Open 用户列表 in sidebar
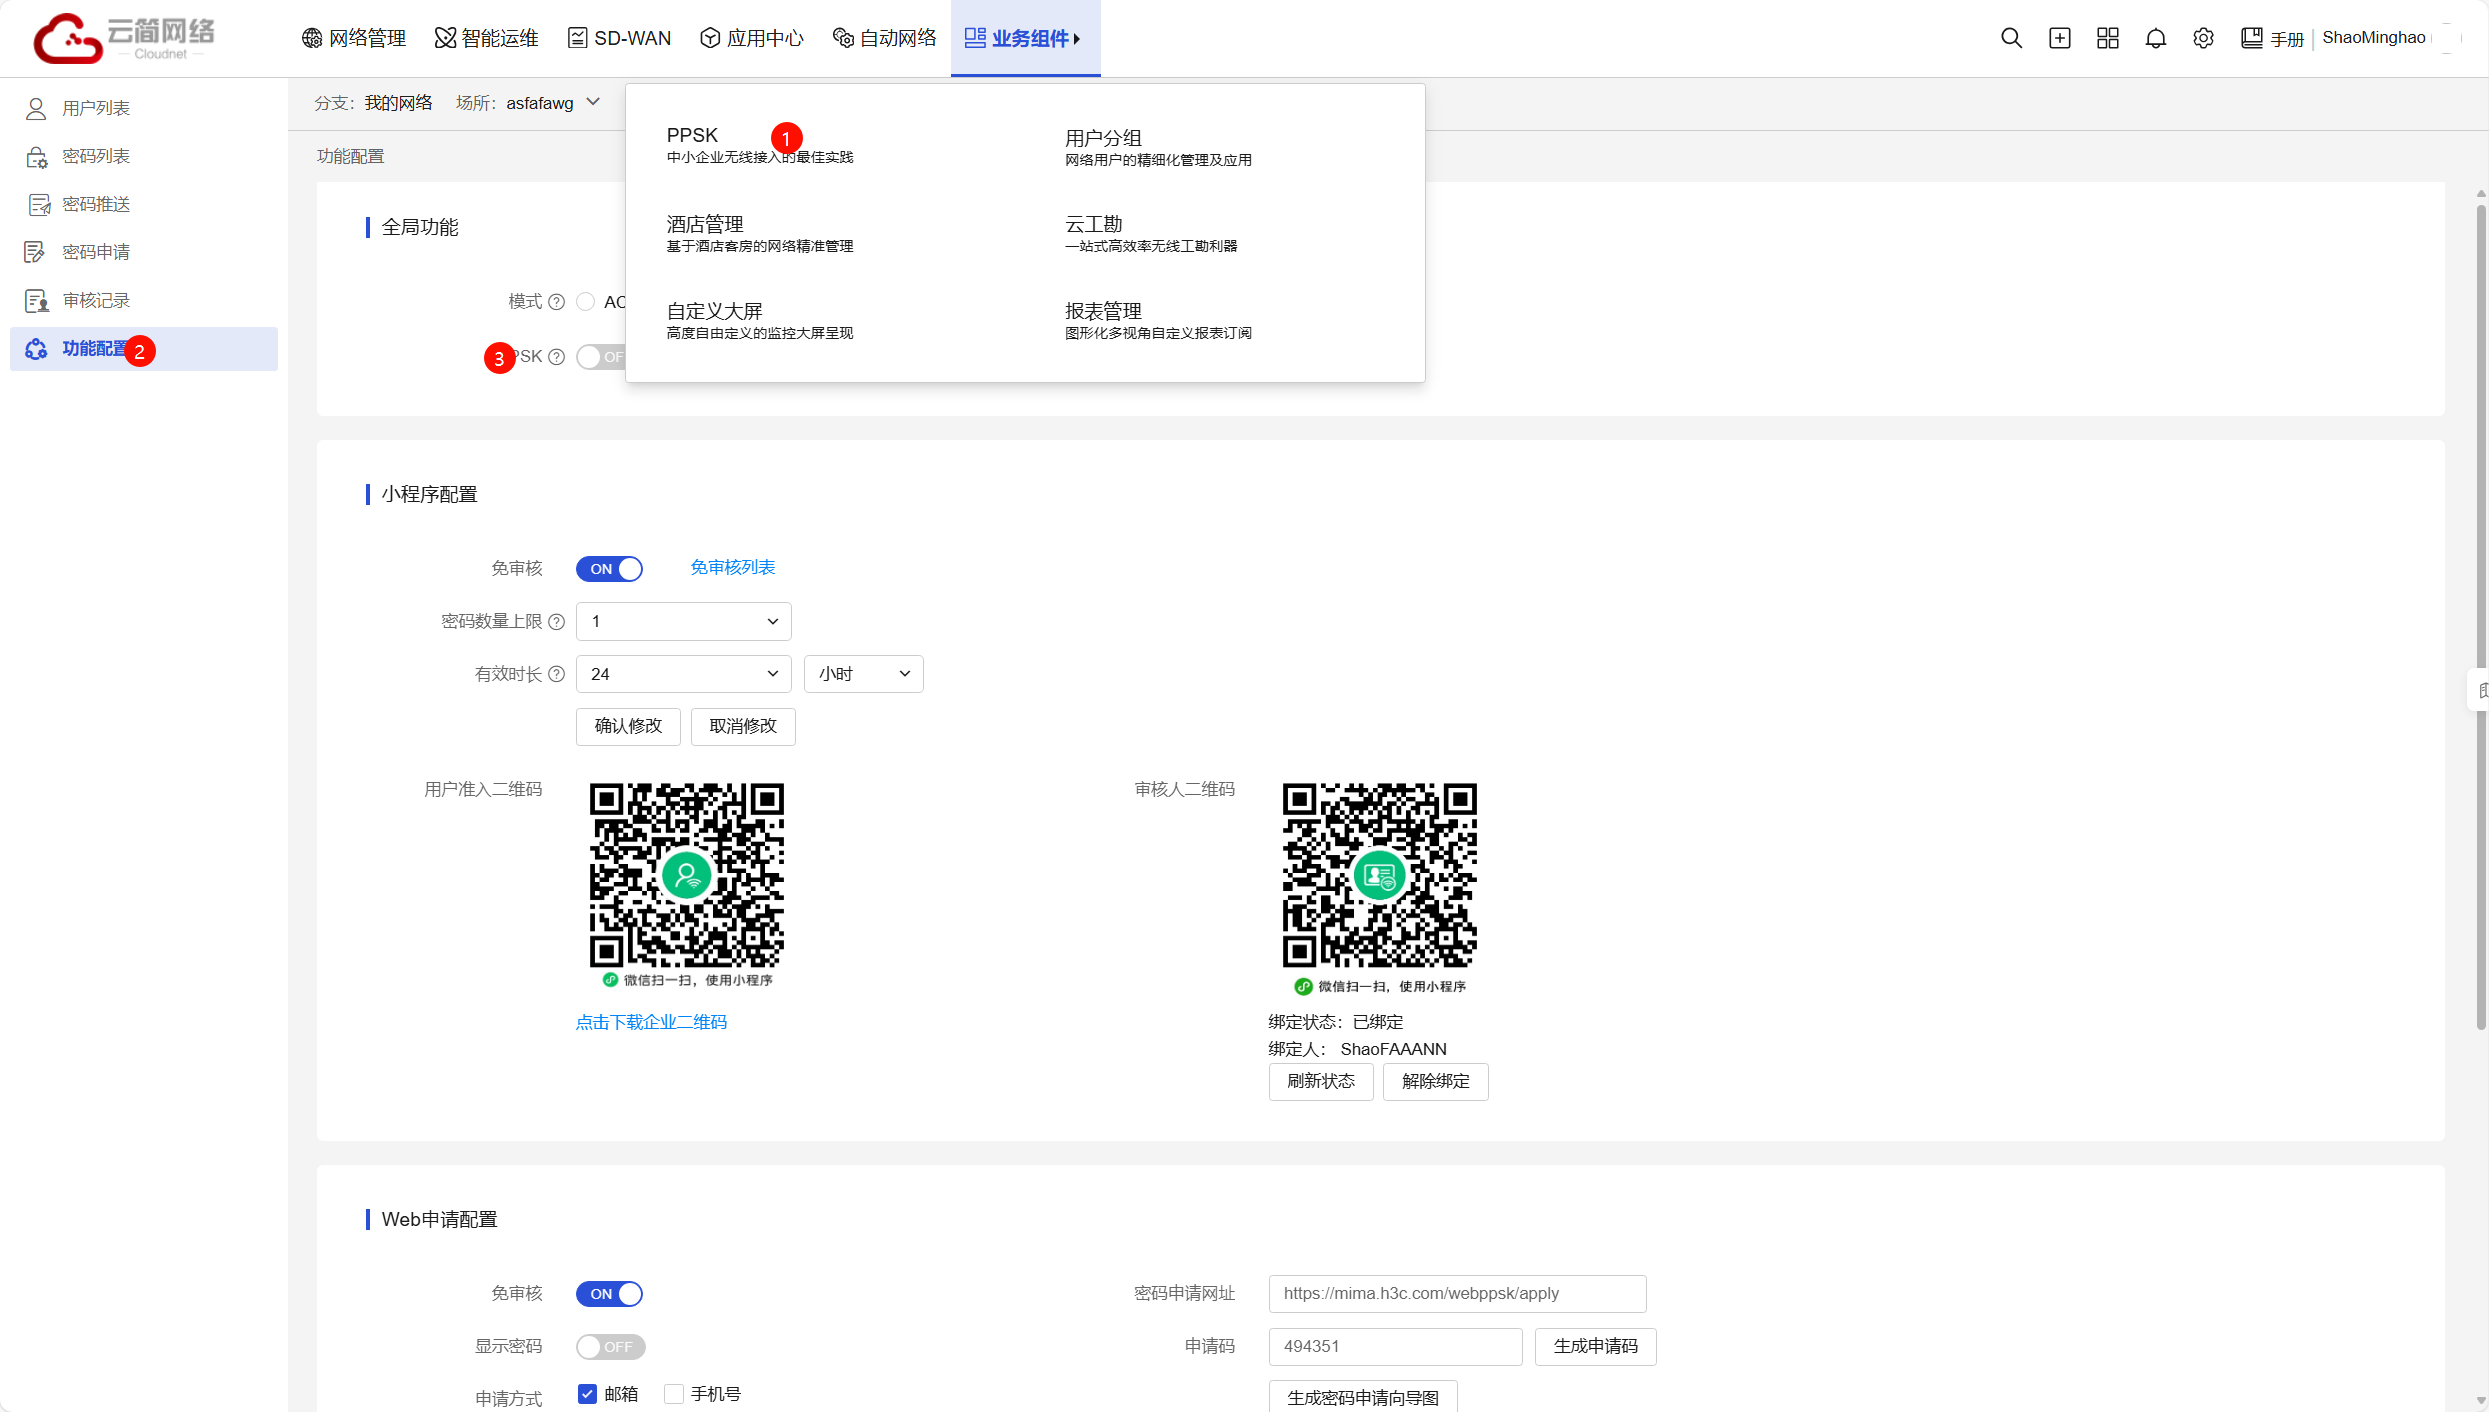 (x=95, y=108)
